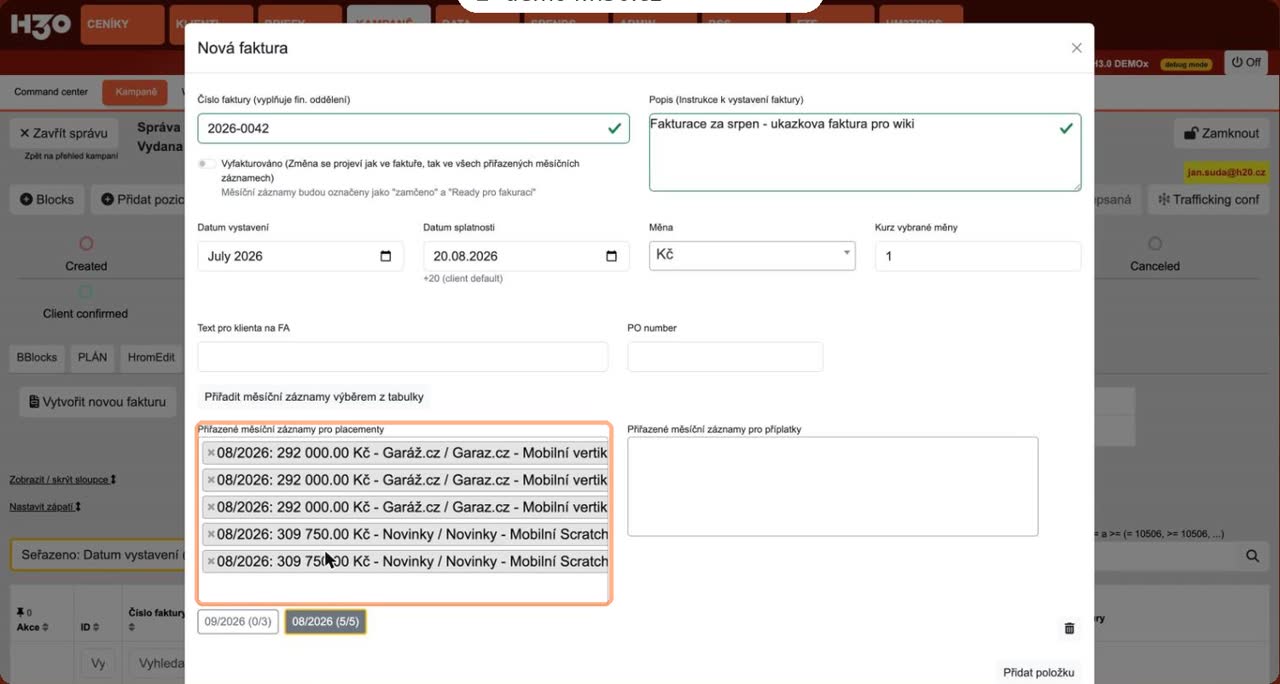This screenshot has height=684, width=1280.
Task: Open Datum vystavení calendar picker icon
Action: click(386, 256)
